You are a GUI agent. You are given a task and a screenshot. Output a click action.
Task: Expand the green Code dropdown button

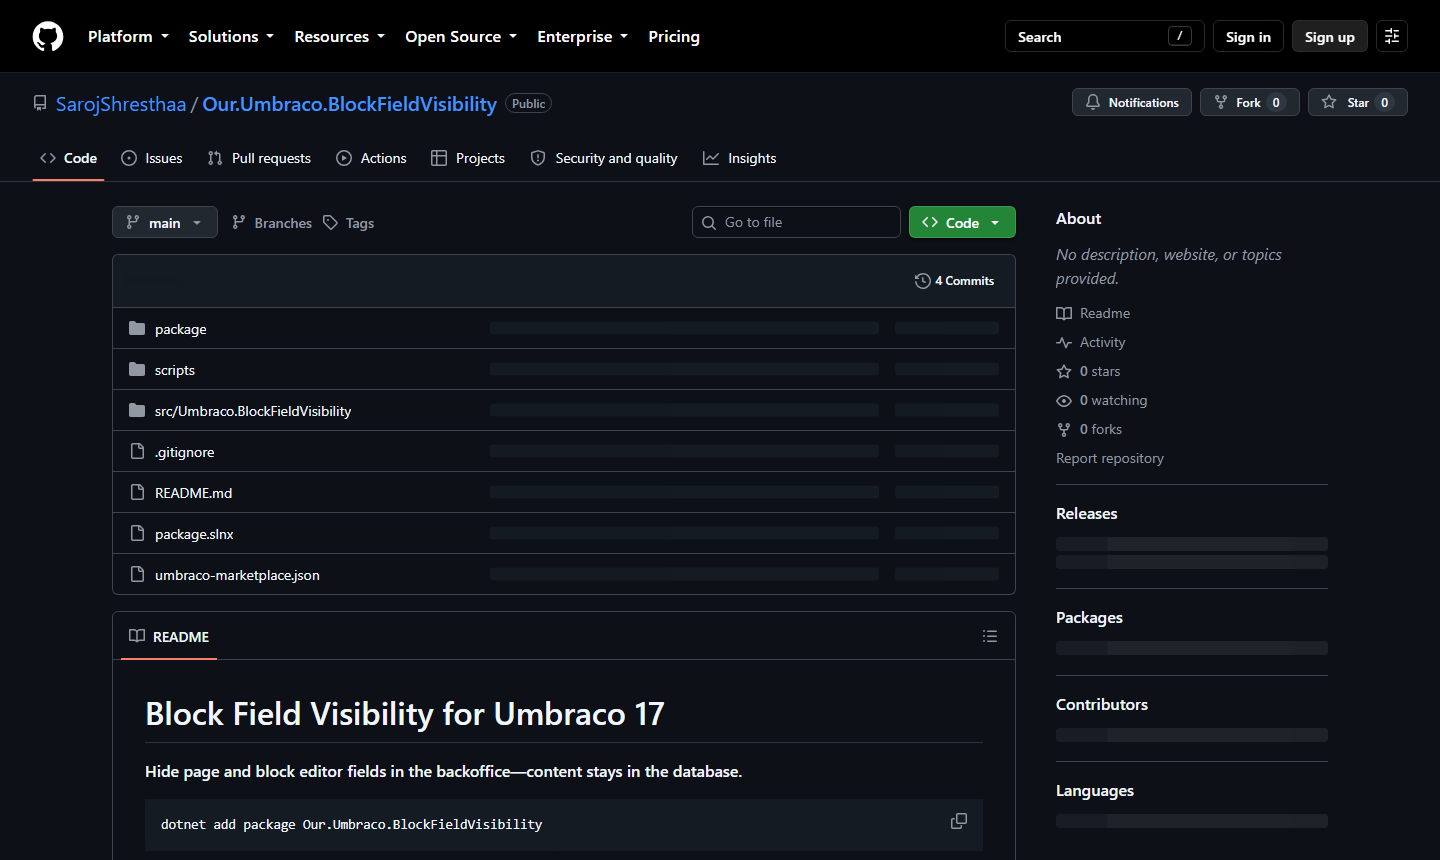(x=962, y=222)
